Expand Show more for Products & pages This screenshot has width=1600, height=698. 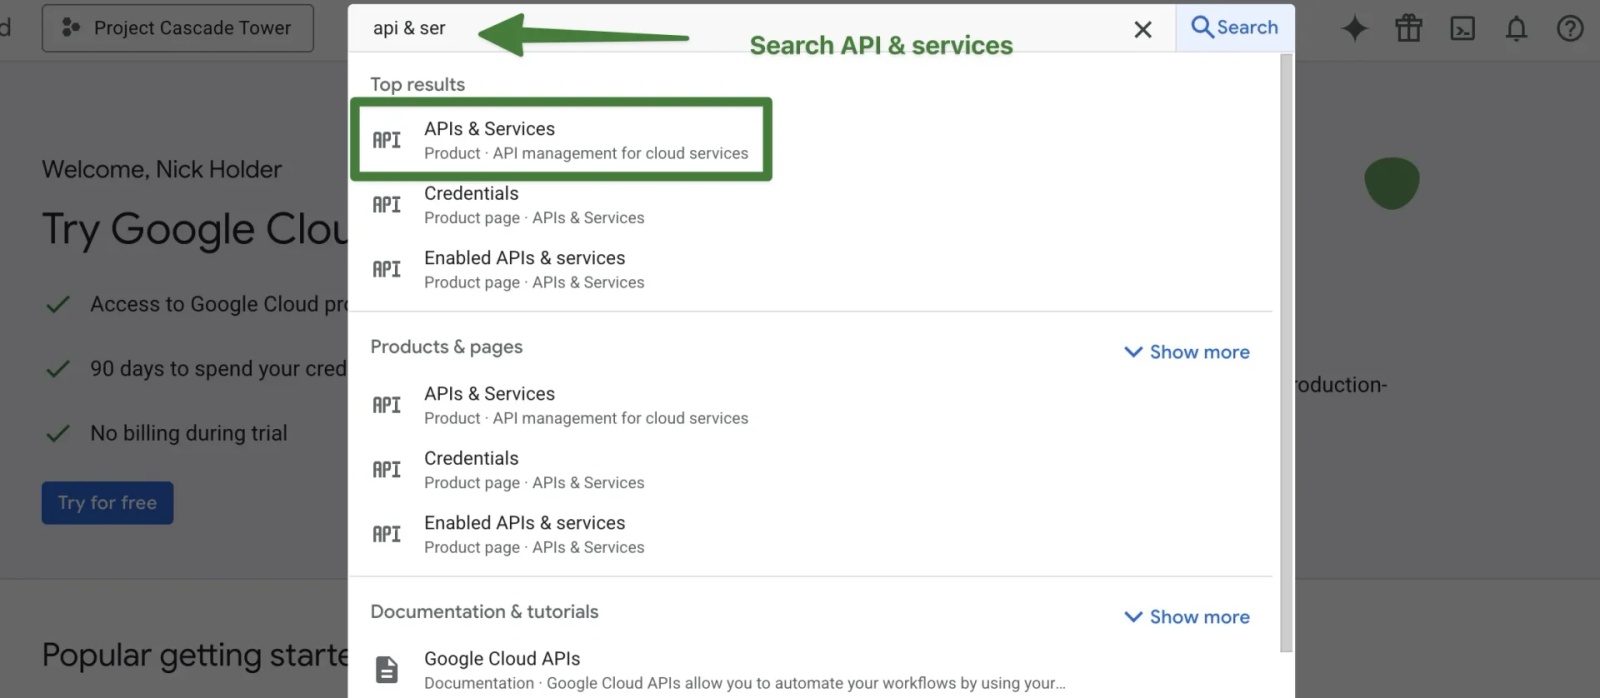(1187, 352)
